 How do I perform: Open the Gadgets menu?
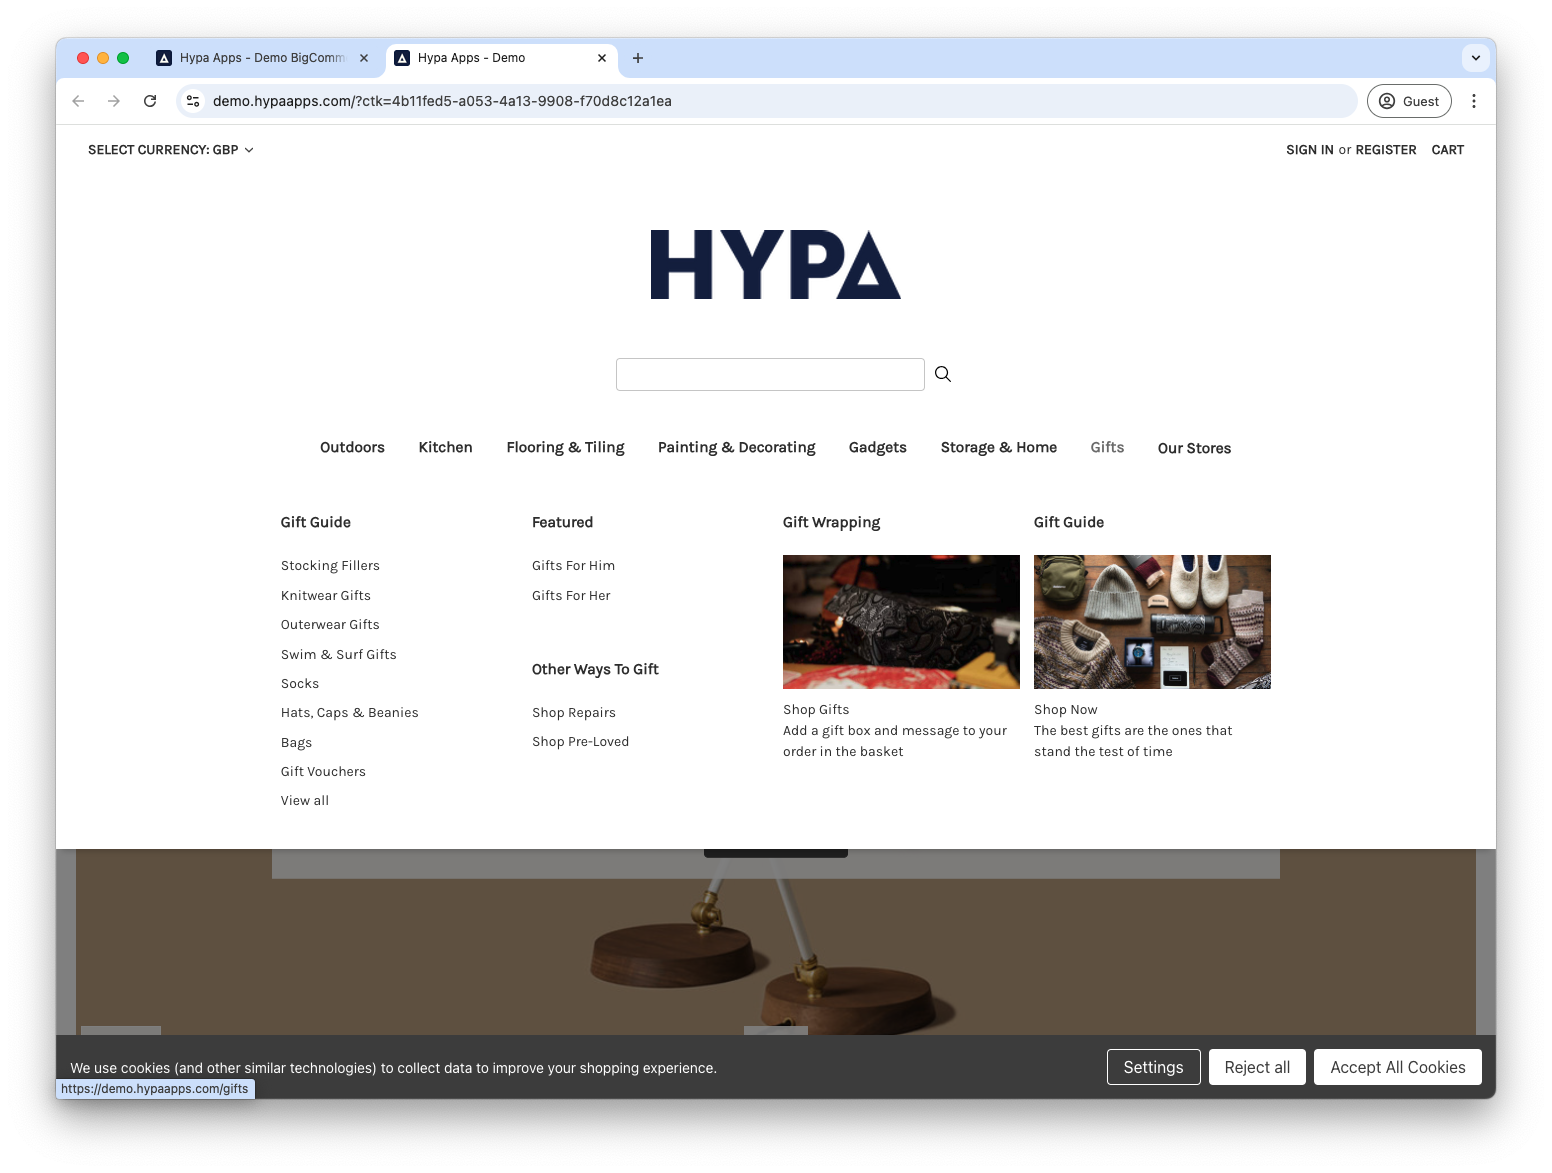878,447
